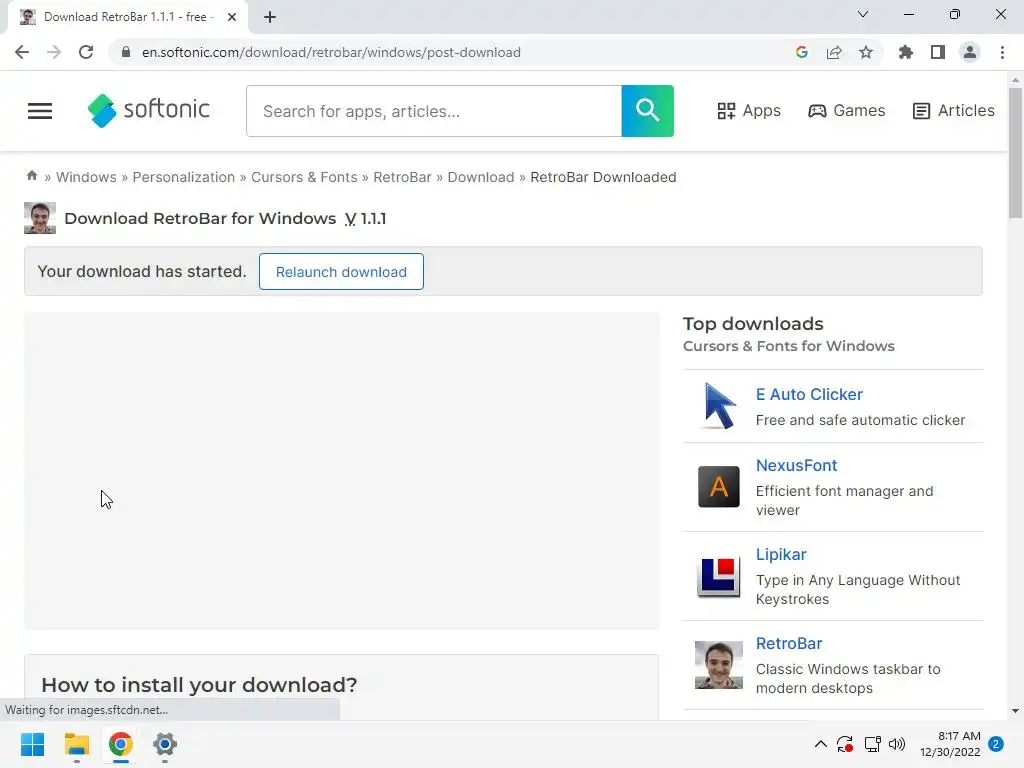Open Personalization breadcrumb link
The width and height of the screenshot is (1024, 768).
tap(184, 177)
